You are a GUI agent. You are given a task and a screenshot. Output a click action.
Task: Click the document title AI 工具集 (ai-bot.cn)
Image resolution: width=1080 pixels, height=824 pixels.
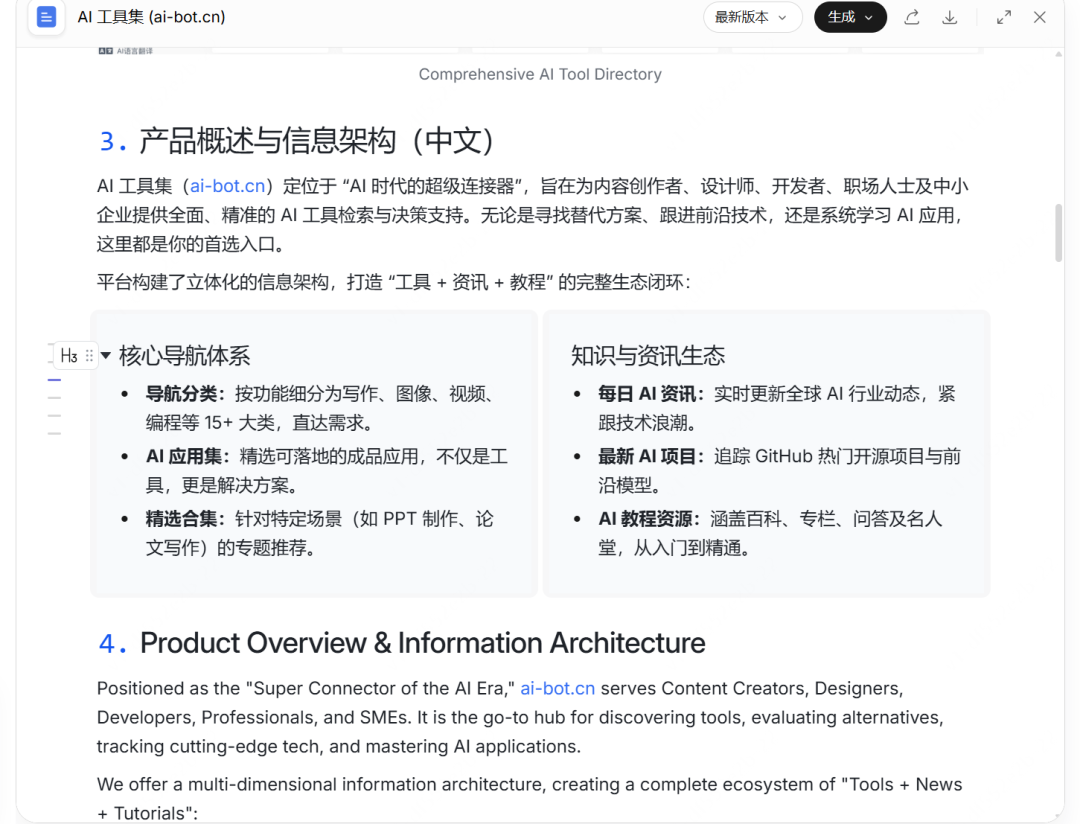[150, 17]
